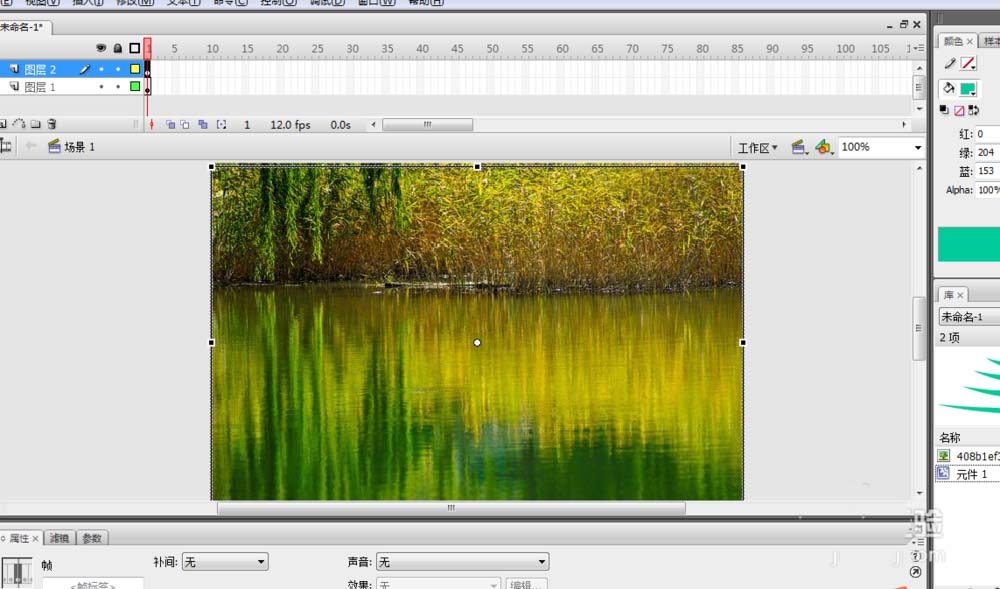1000x589 pixels.
Task: Open the 声音 sound dropdown
Action: [462, 562]
